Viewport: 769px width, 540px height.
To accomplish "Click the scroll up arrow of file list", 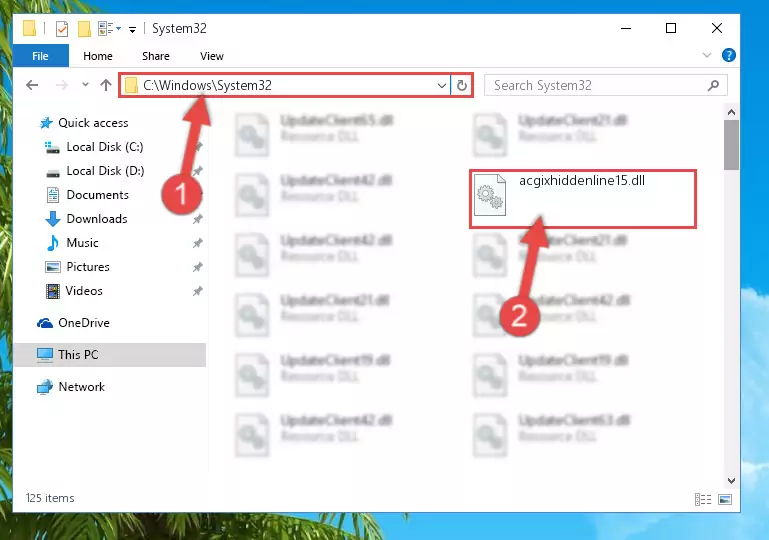I will click(731, 112).
